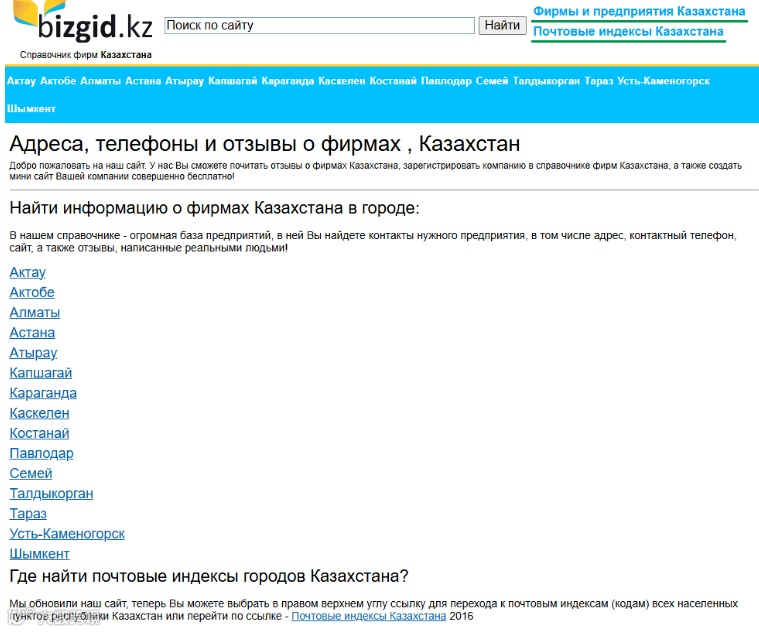Open Почтовые индексы Казахстана header link
Screen dimensions: 759x632
coord(628,31)
